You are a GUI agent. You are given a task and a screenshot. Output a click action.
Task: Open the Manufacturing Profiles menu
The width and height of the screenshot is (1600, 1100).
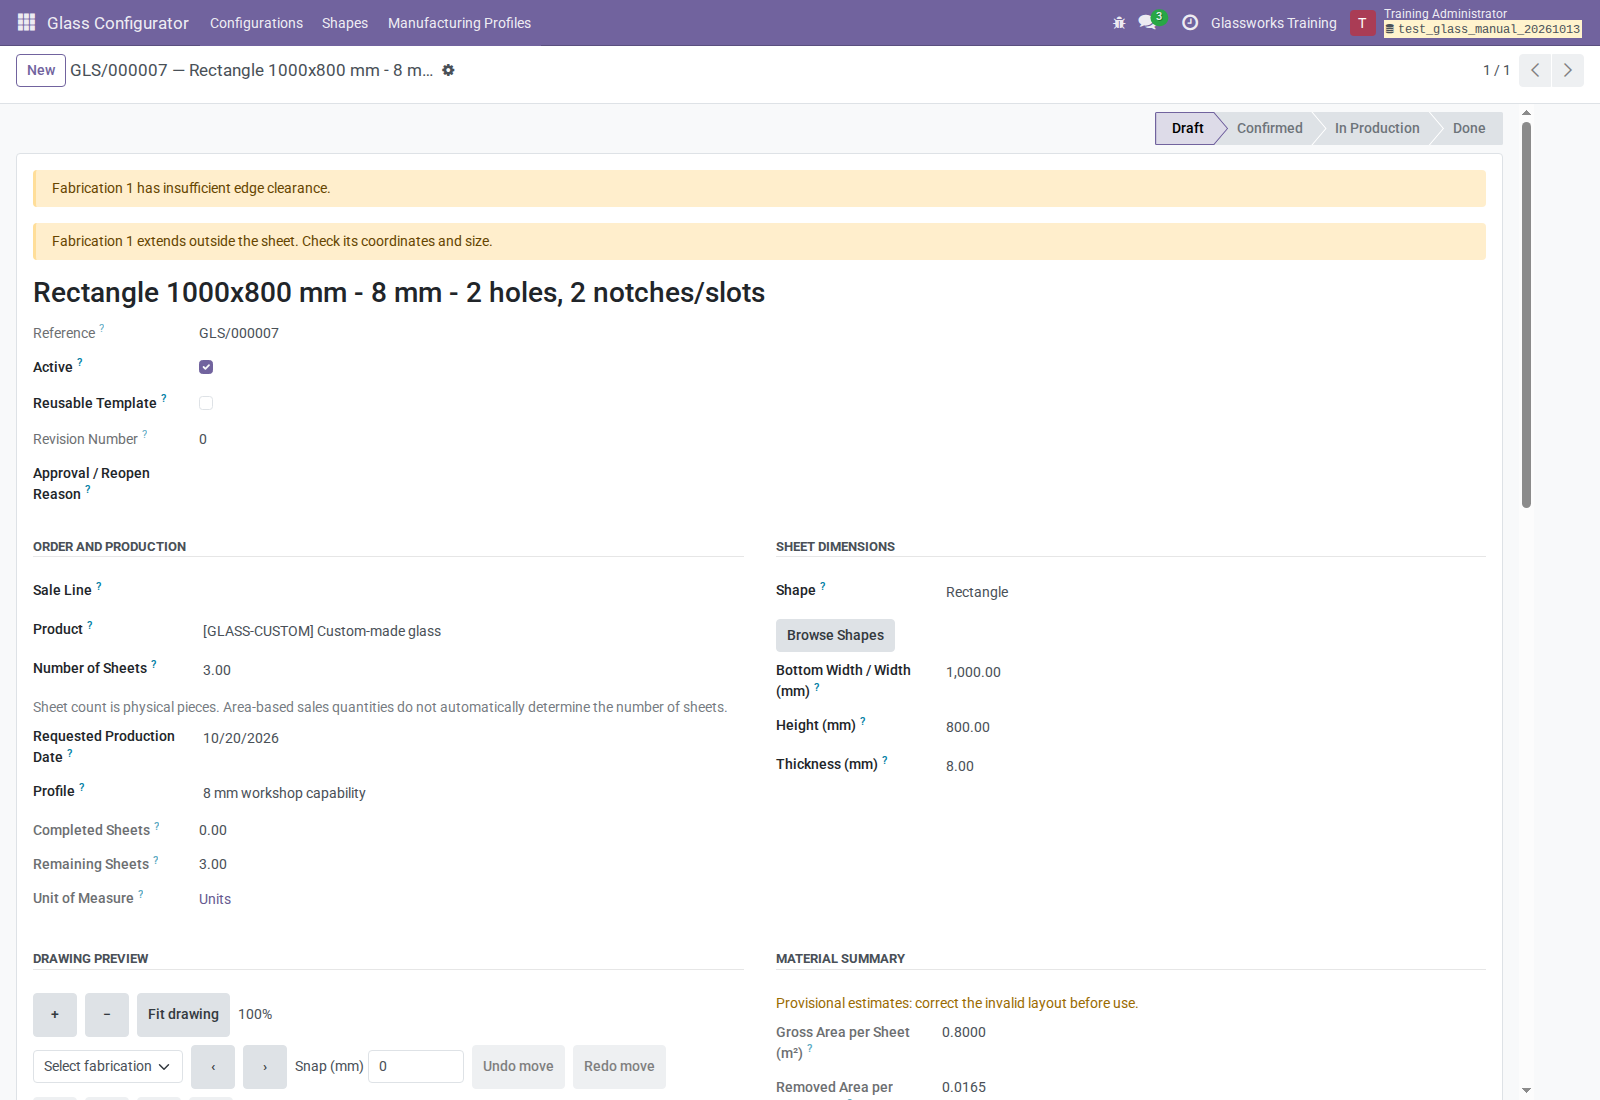(459, 23)
